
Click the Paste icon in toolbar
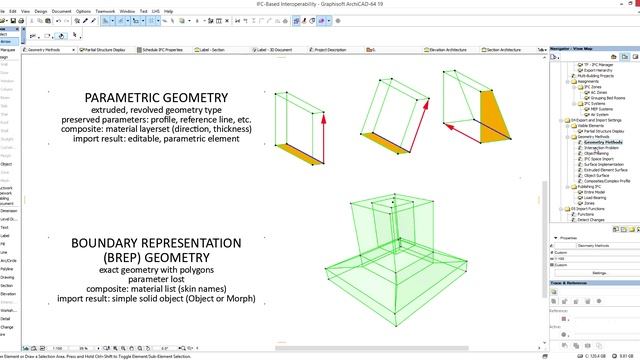click(48, 21)
